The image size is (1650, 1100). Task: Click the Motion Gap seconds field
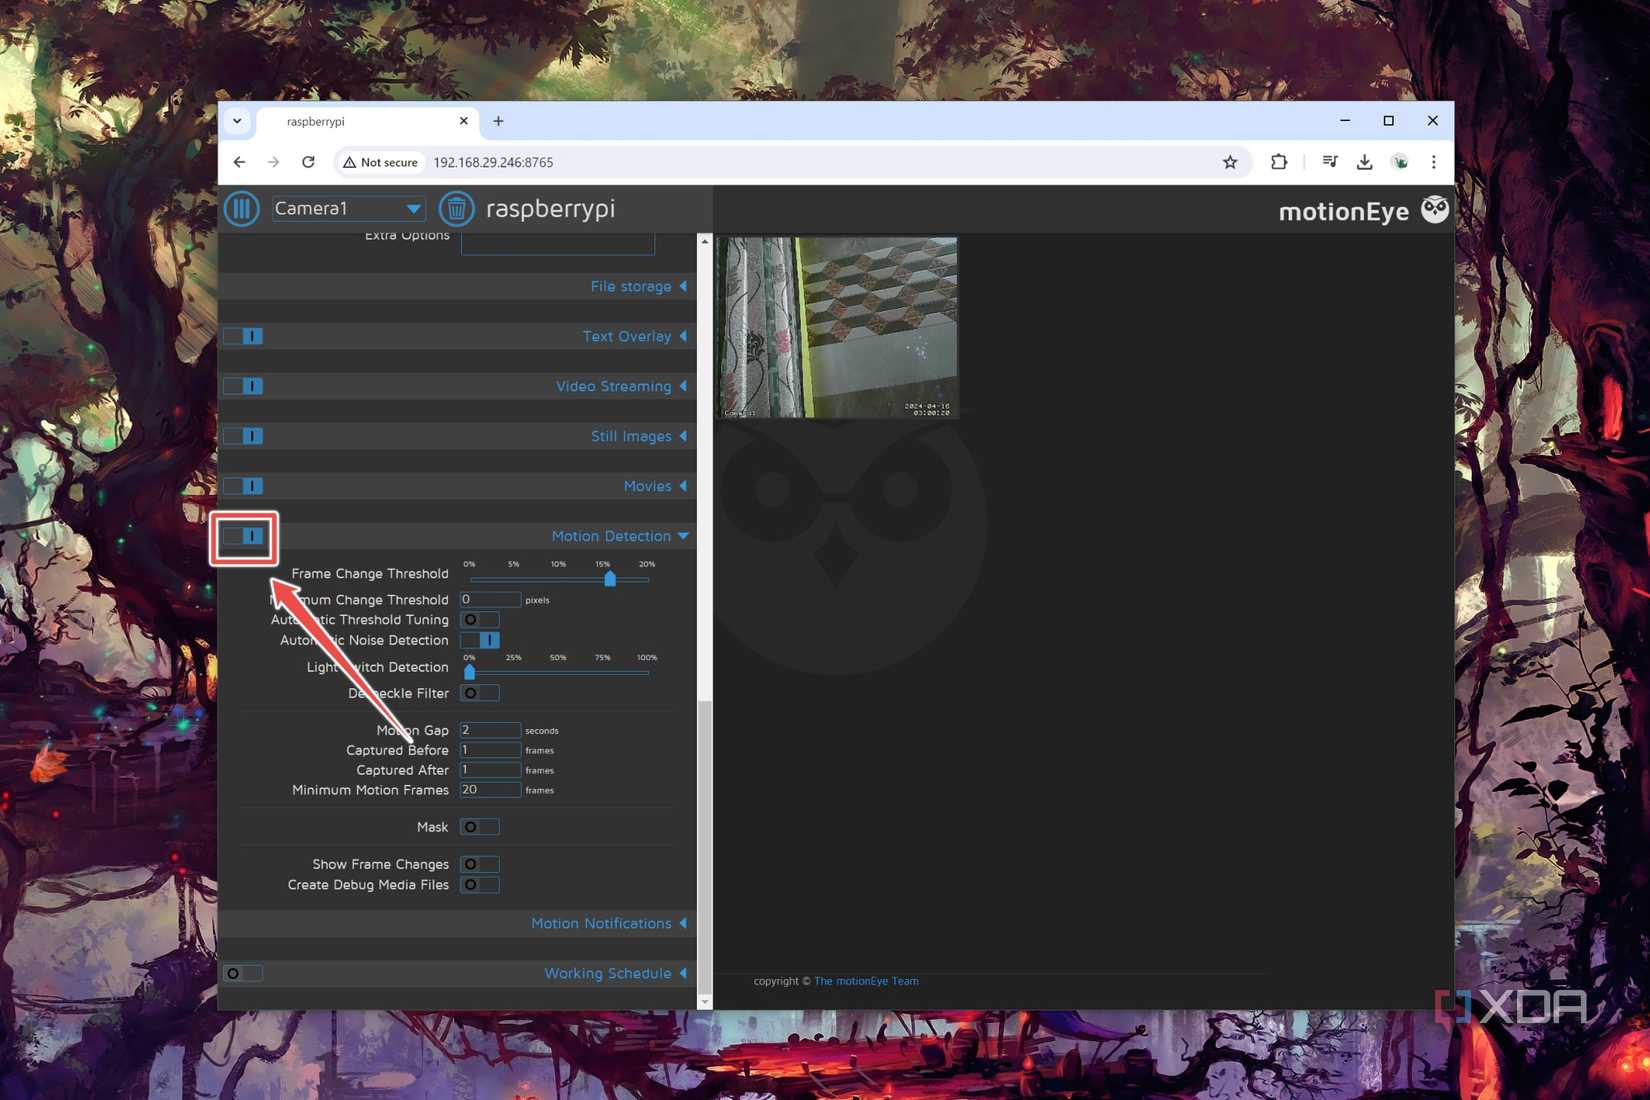click(x=490, y=730)
